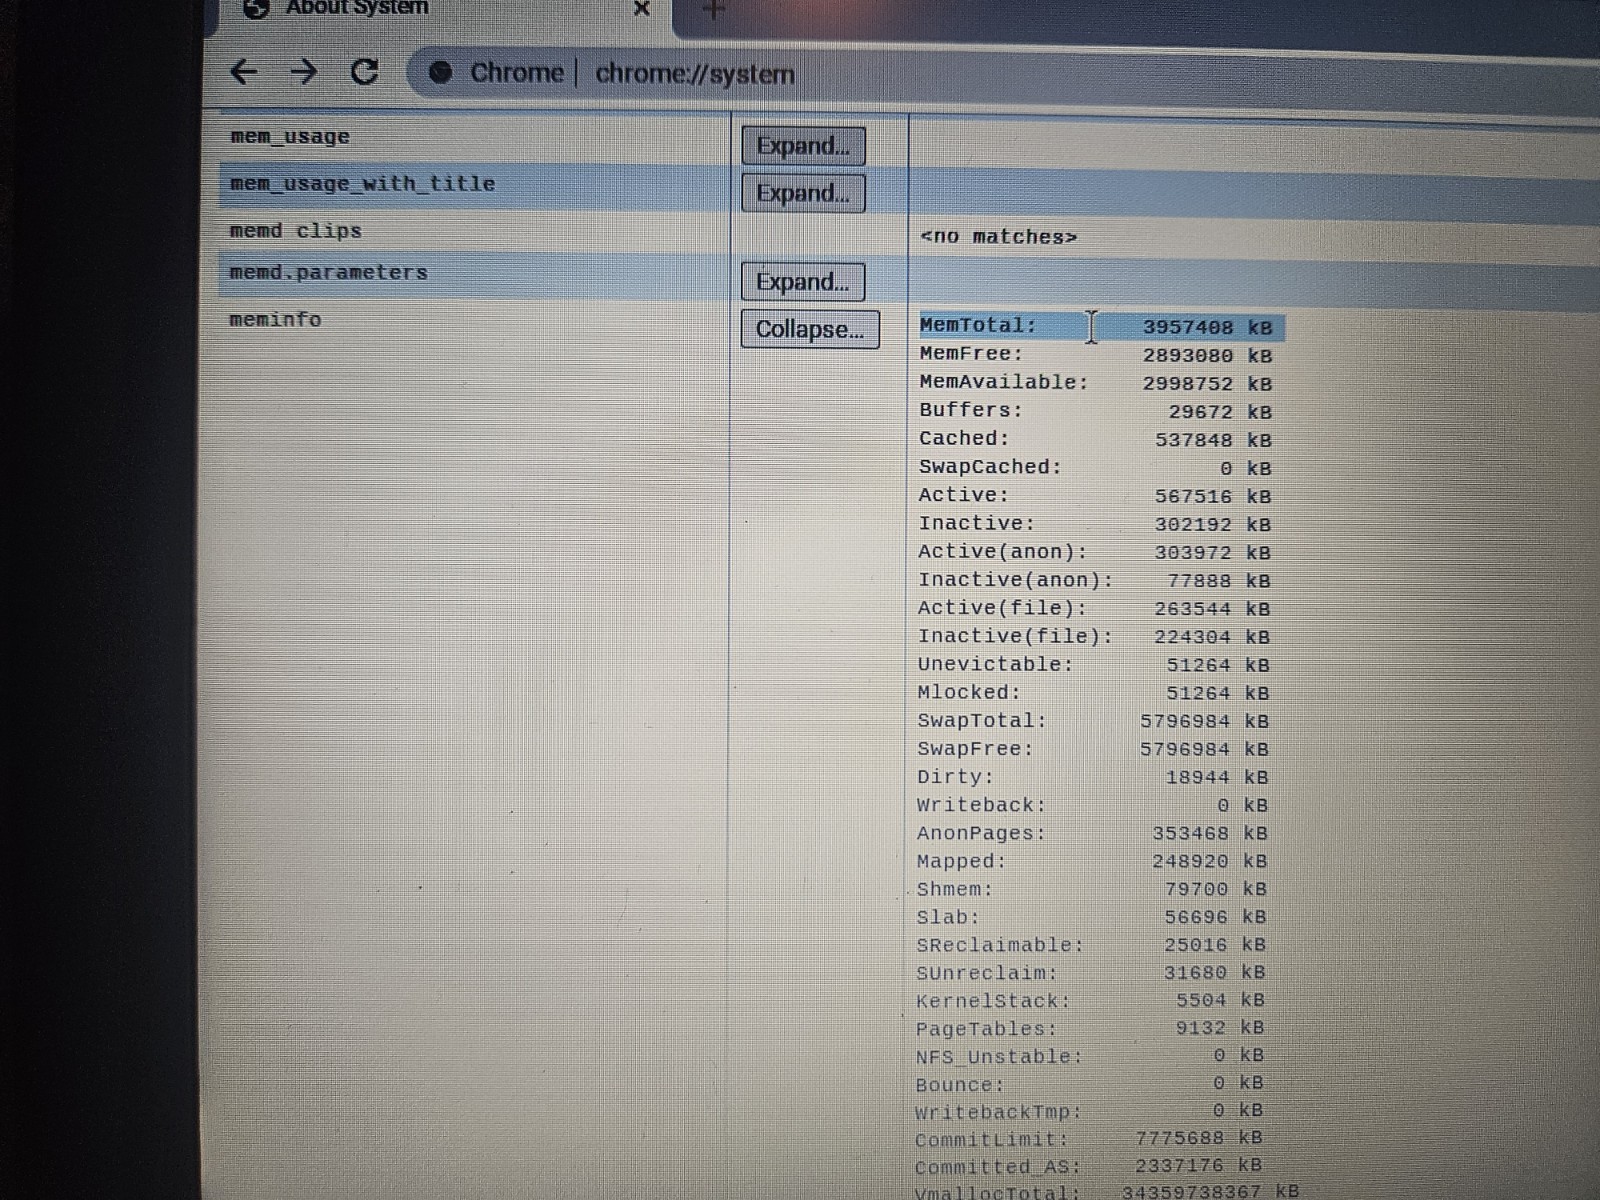
Task: Click the Chrome site info icon in address bar
Action: tap(440, 73)
